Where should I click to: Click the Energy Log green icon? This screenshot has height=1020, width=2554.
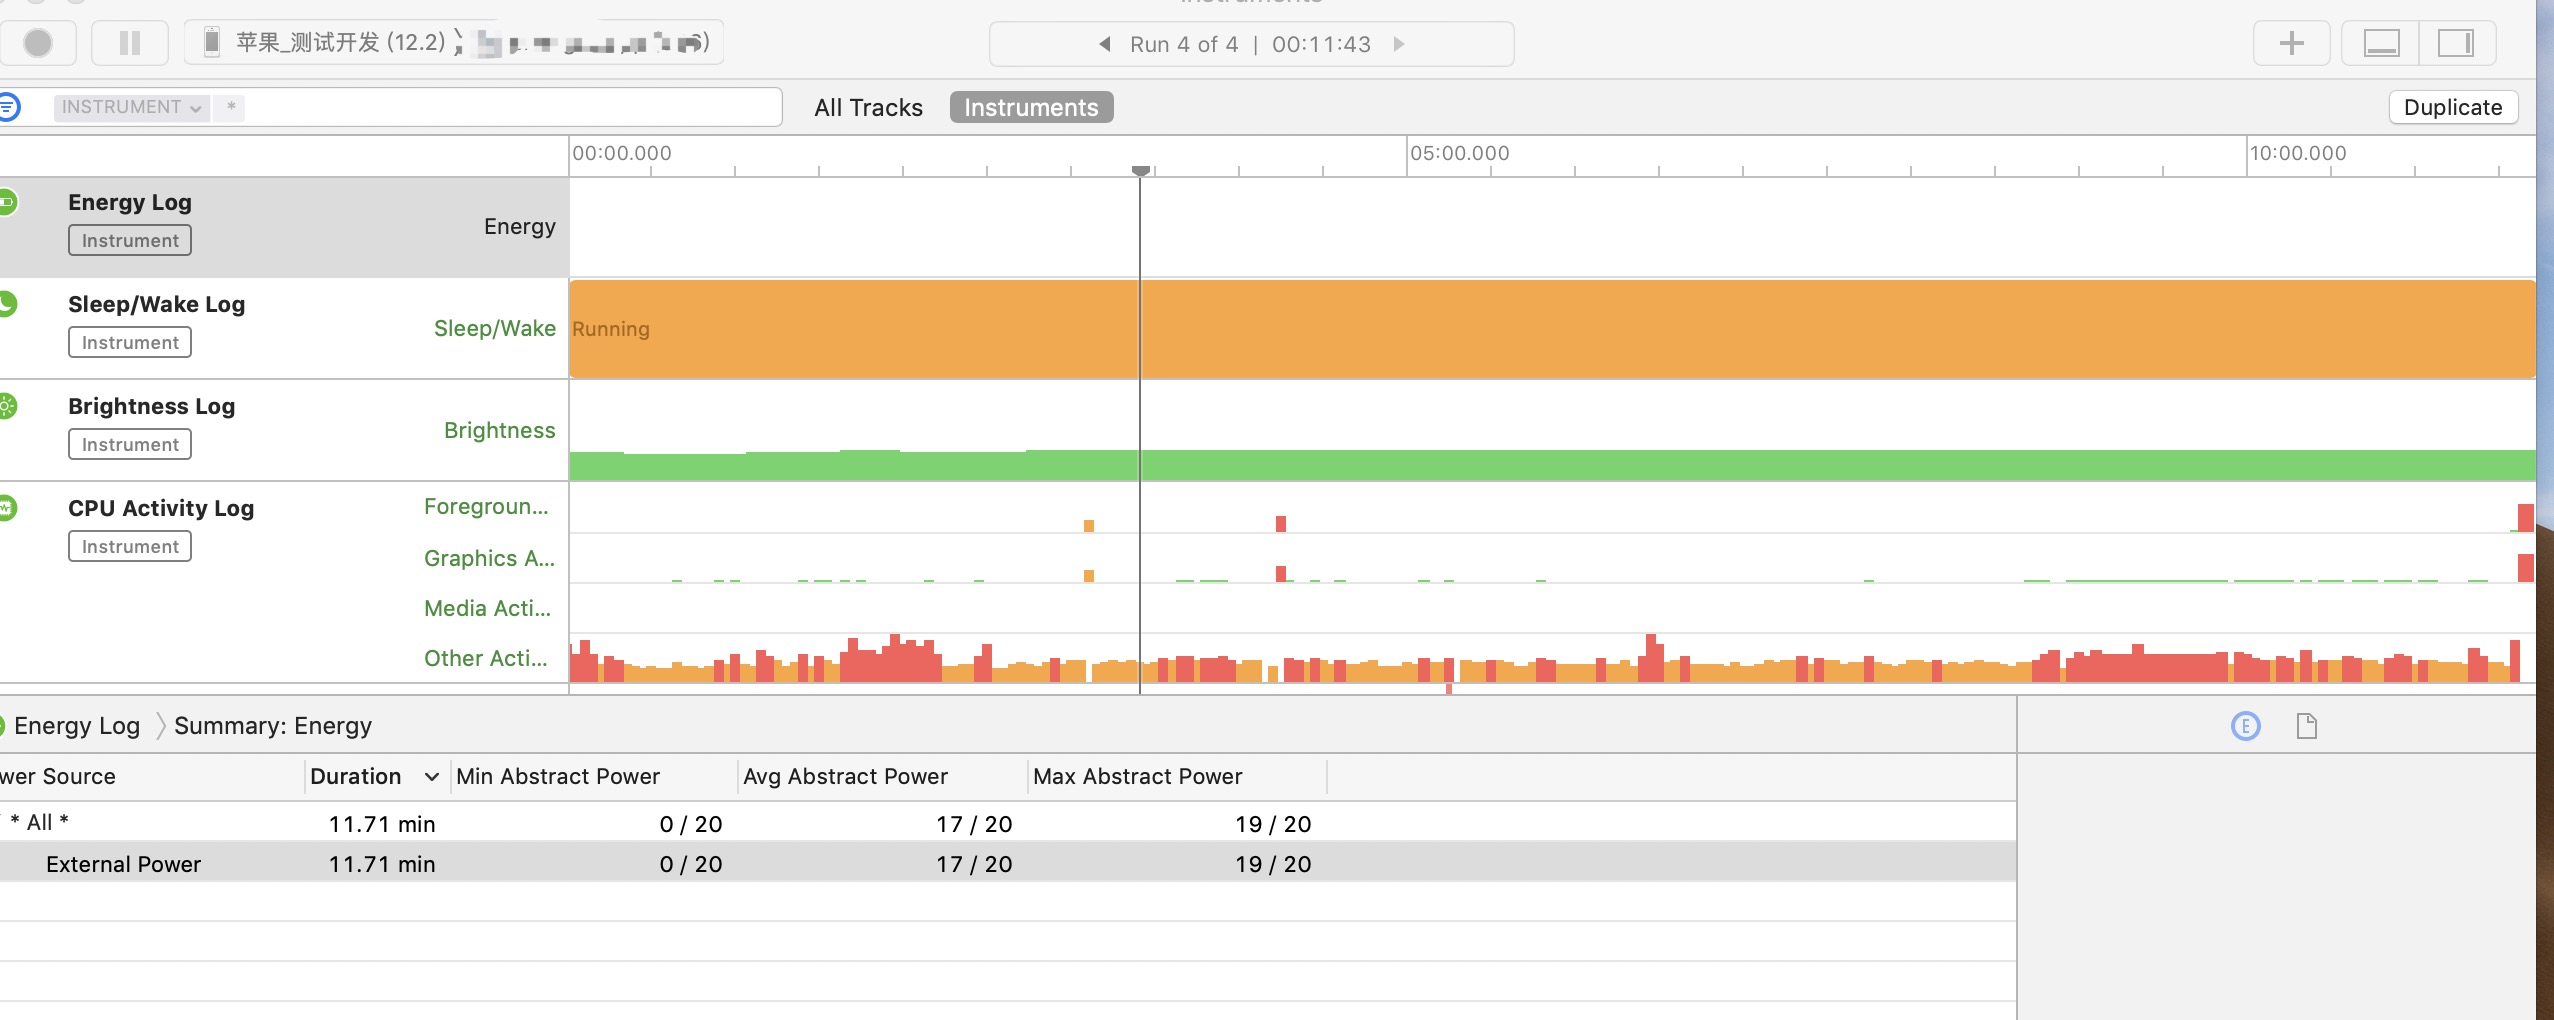point(8,202)
